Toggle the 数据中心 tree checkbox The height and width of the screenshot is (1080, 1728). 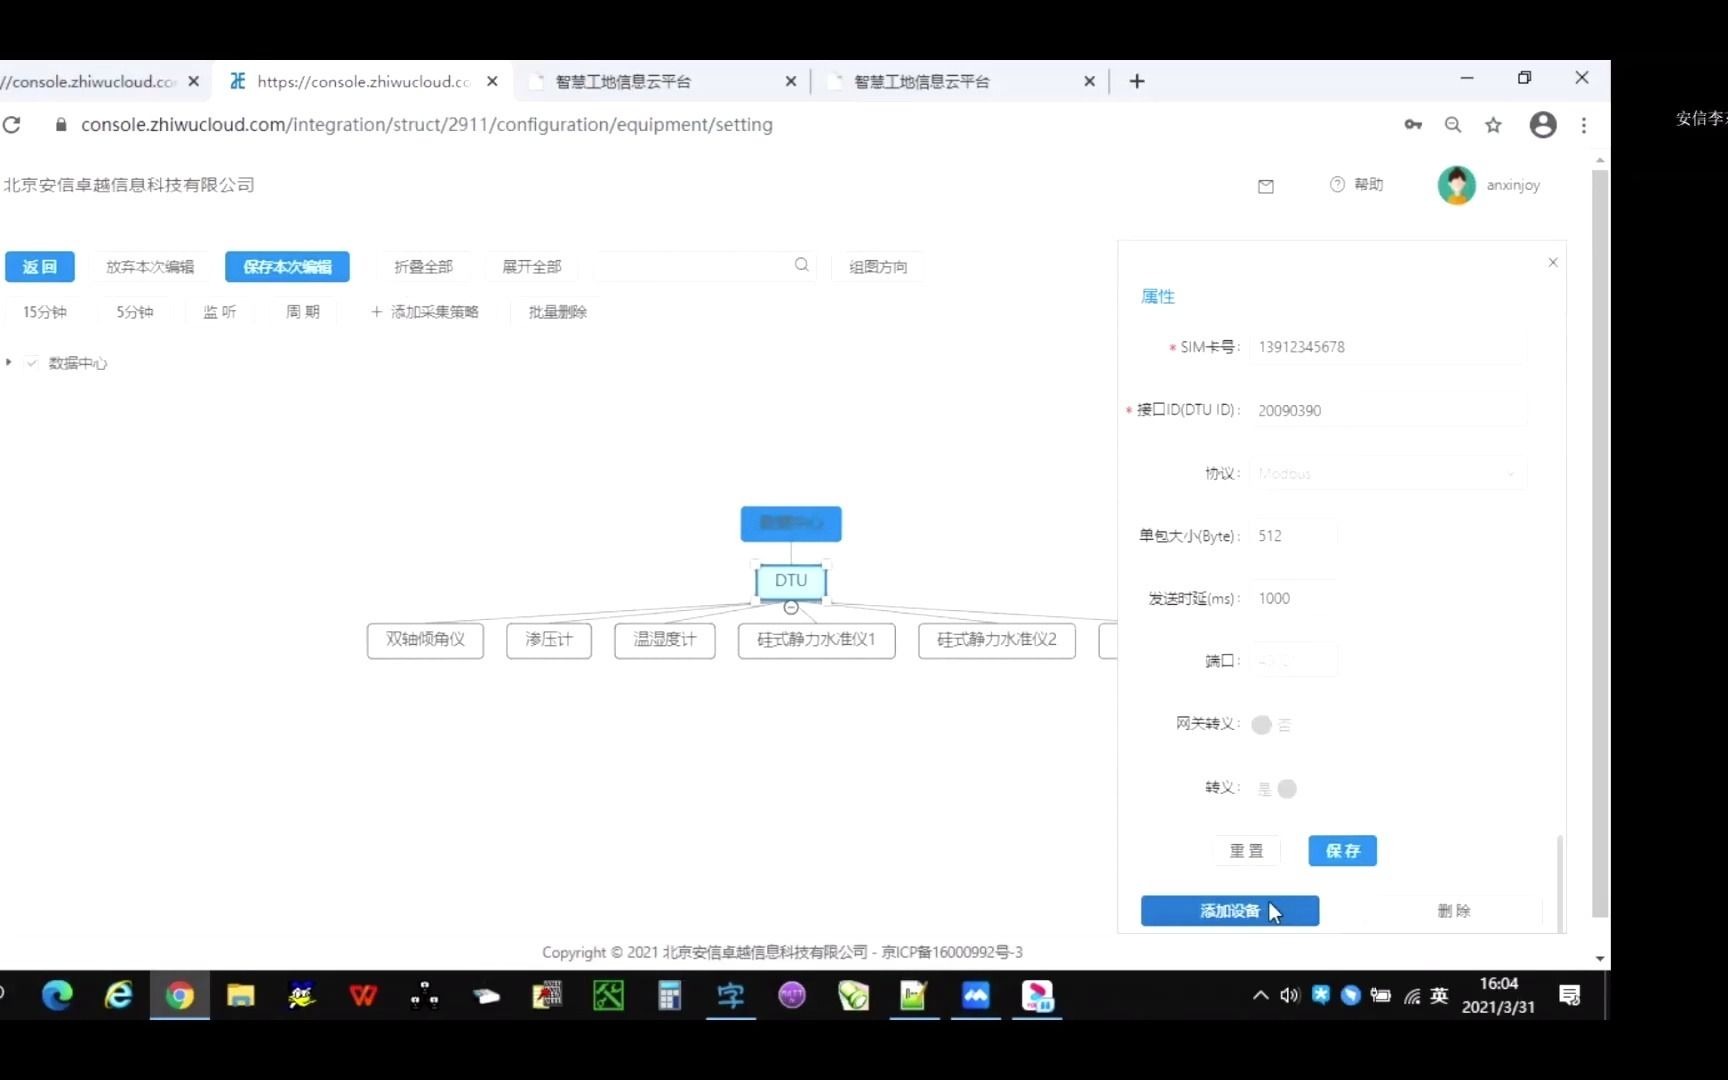(32, 363)
